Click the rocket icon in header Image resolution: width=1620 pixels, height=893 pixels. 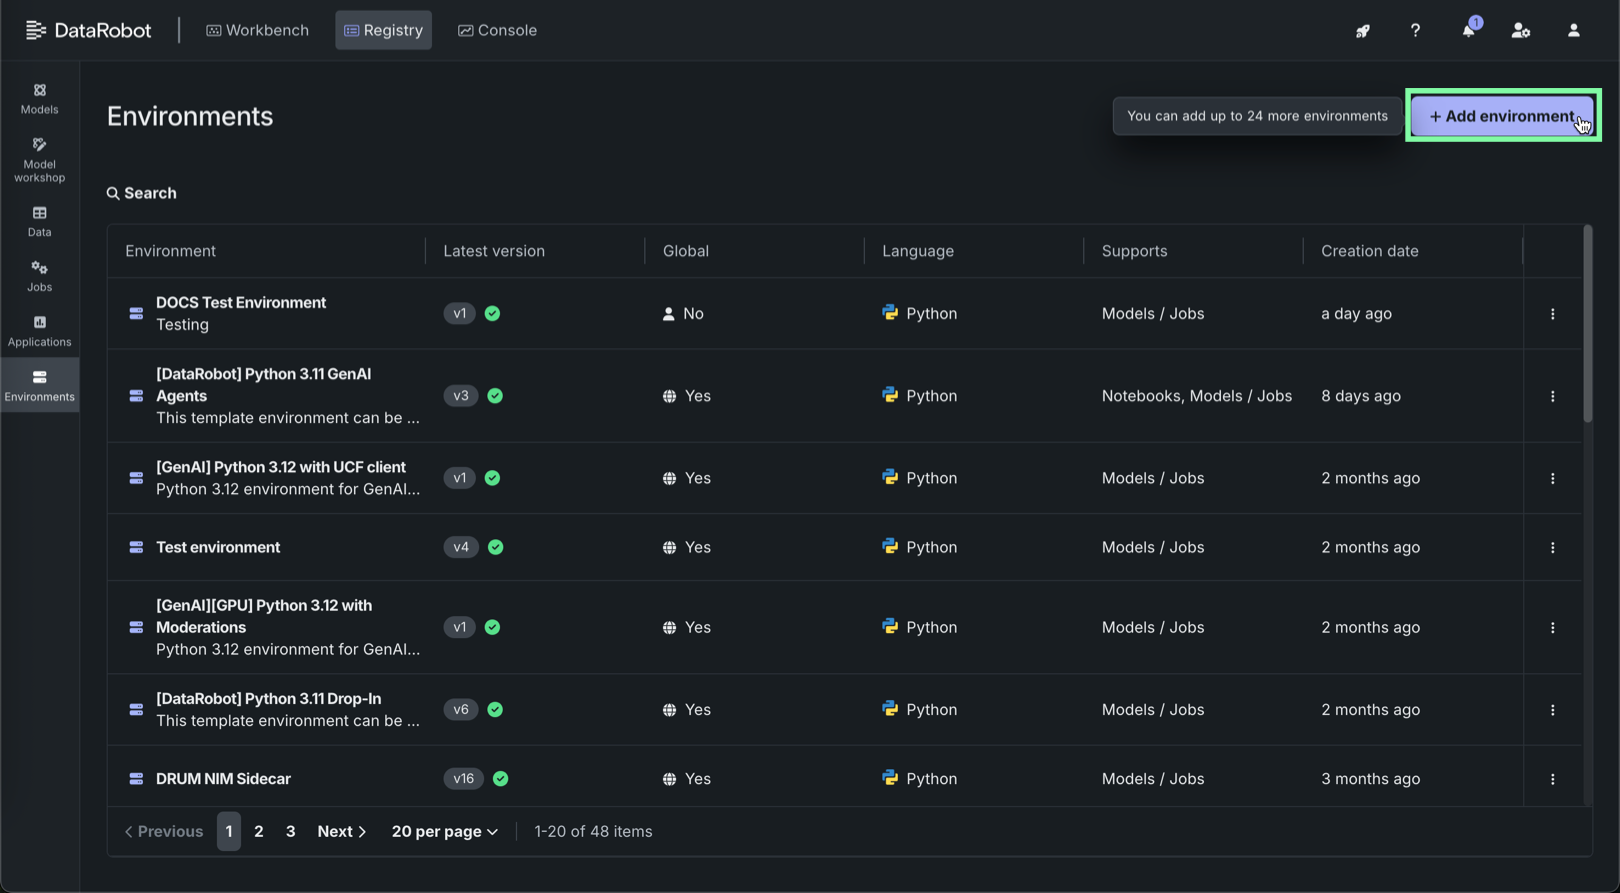click(1362, 31)
